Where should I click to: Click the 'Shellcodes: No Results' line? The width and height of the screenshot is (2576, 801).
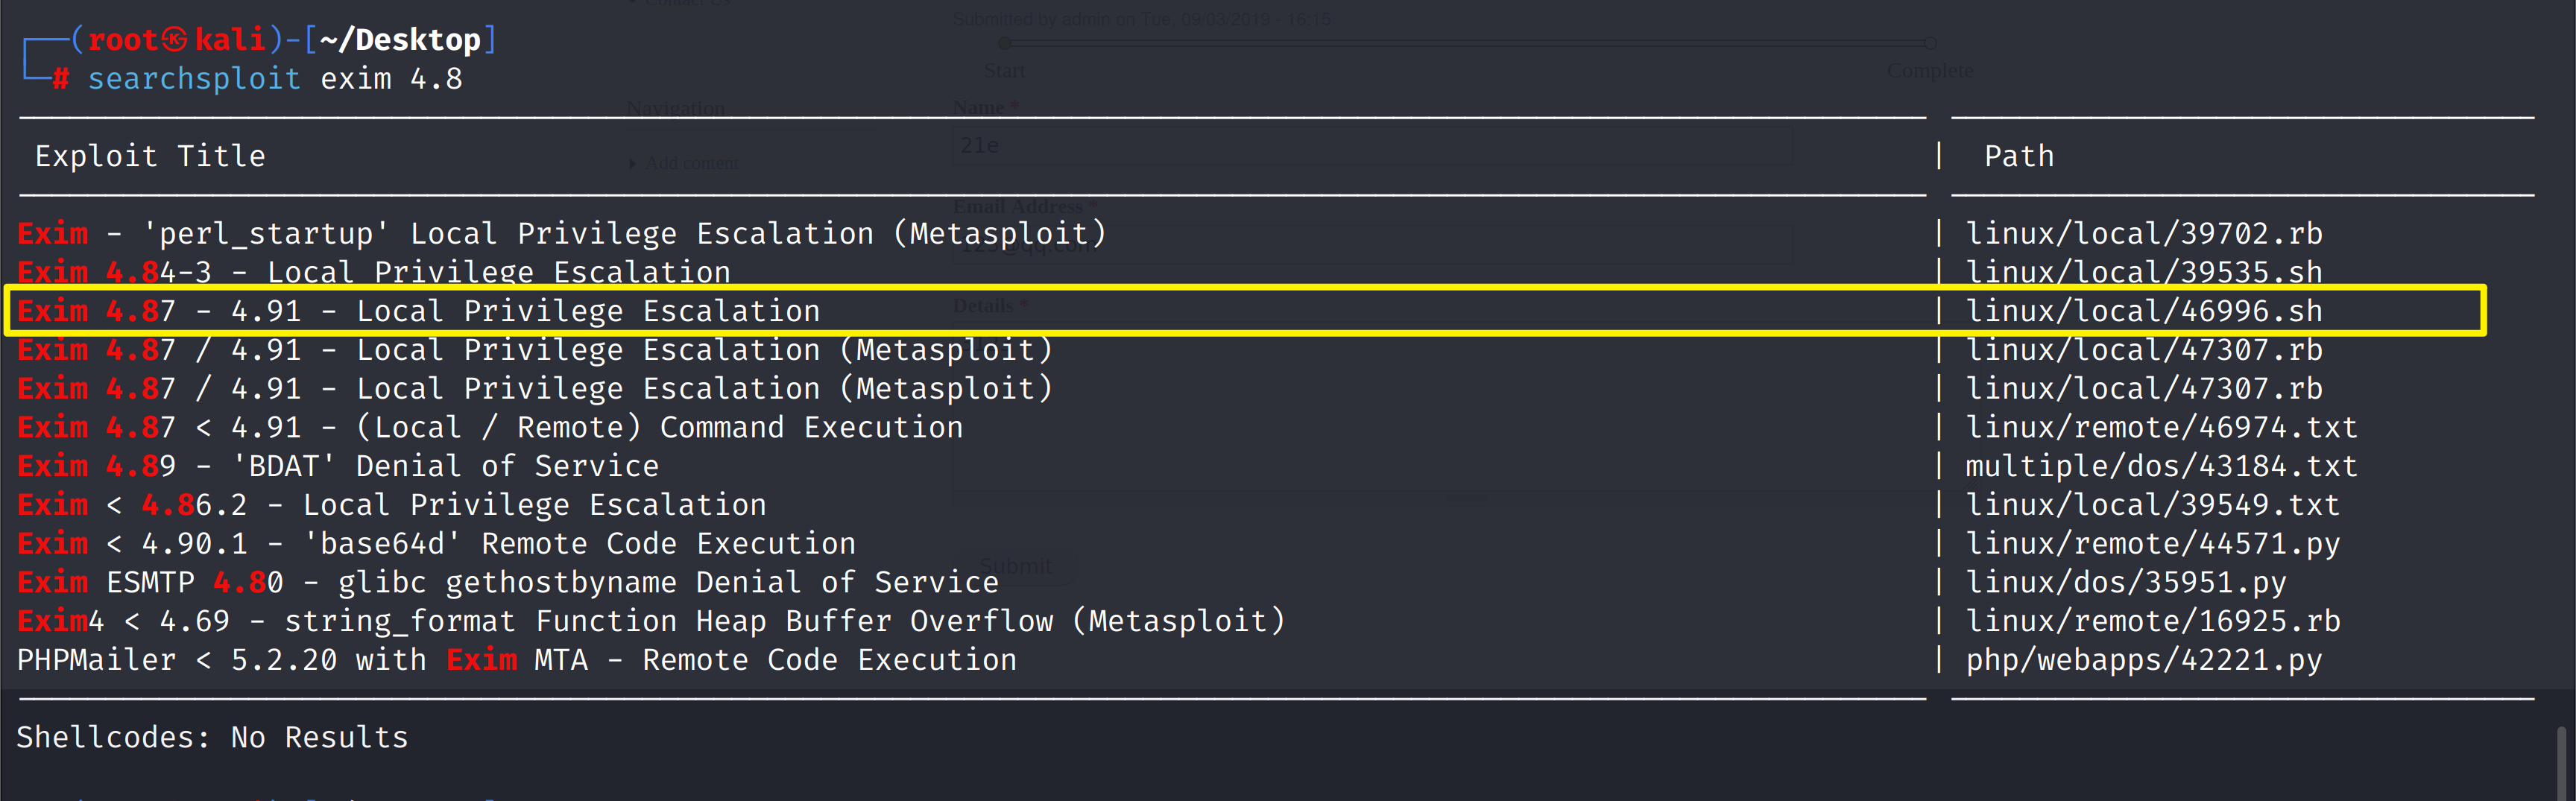pos(212,737)
